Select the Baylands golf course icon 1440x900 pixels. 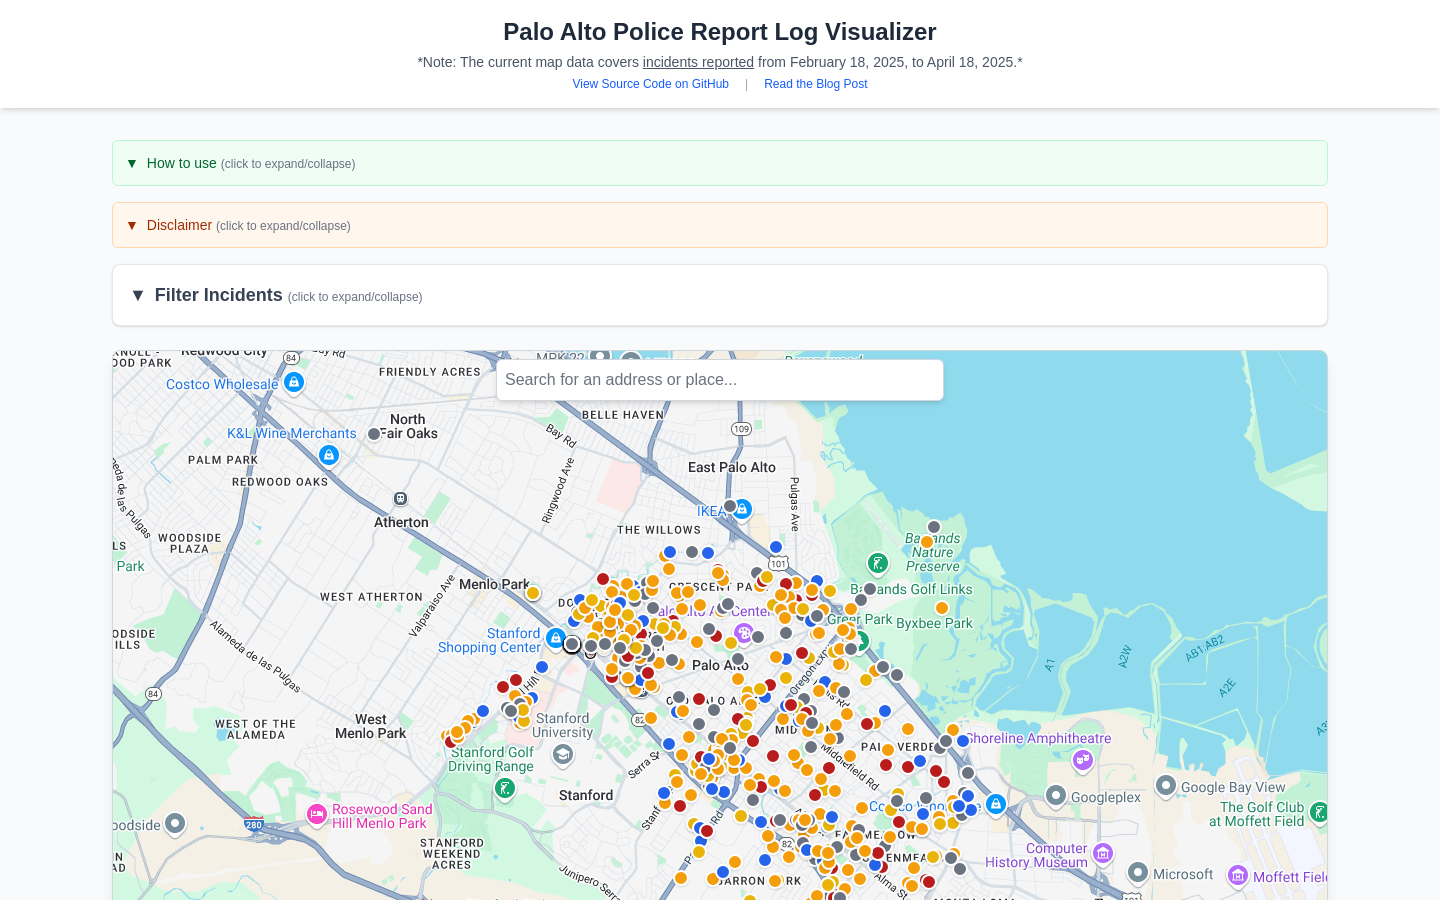(877, 564)
